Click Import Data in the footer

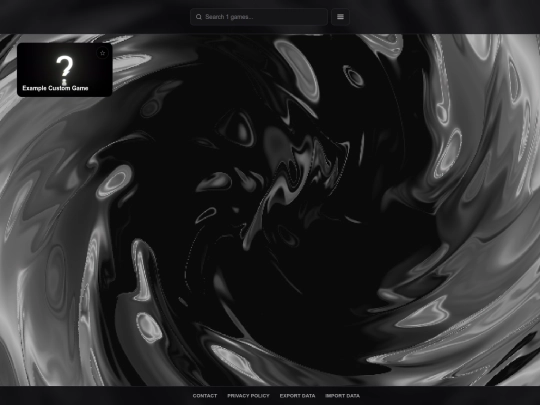pyautogui.click(x=342, y=396)
